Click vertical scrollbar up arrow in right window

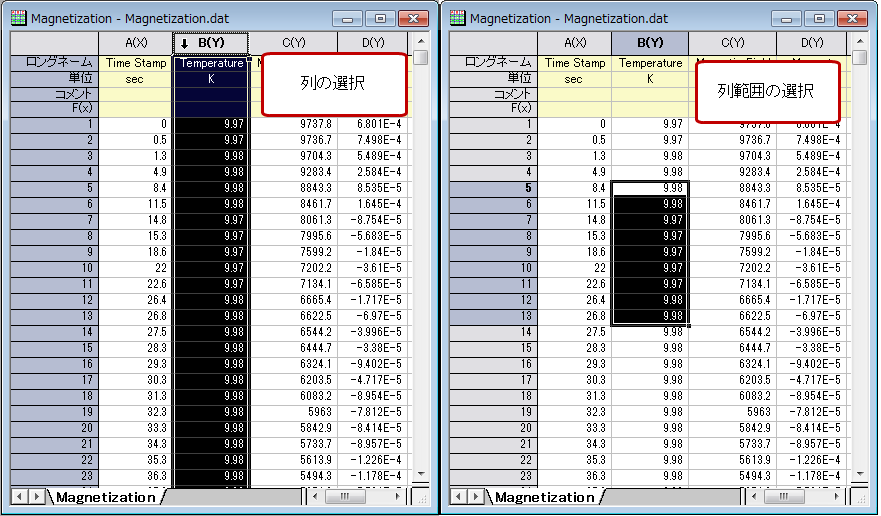pos(860,41)
